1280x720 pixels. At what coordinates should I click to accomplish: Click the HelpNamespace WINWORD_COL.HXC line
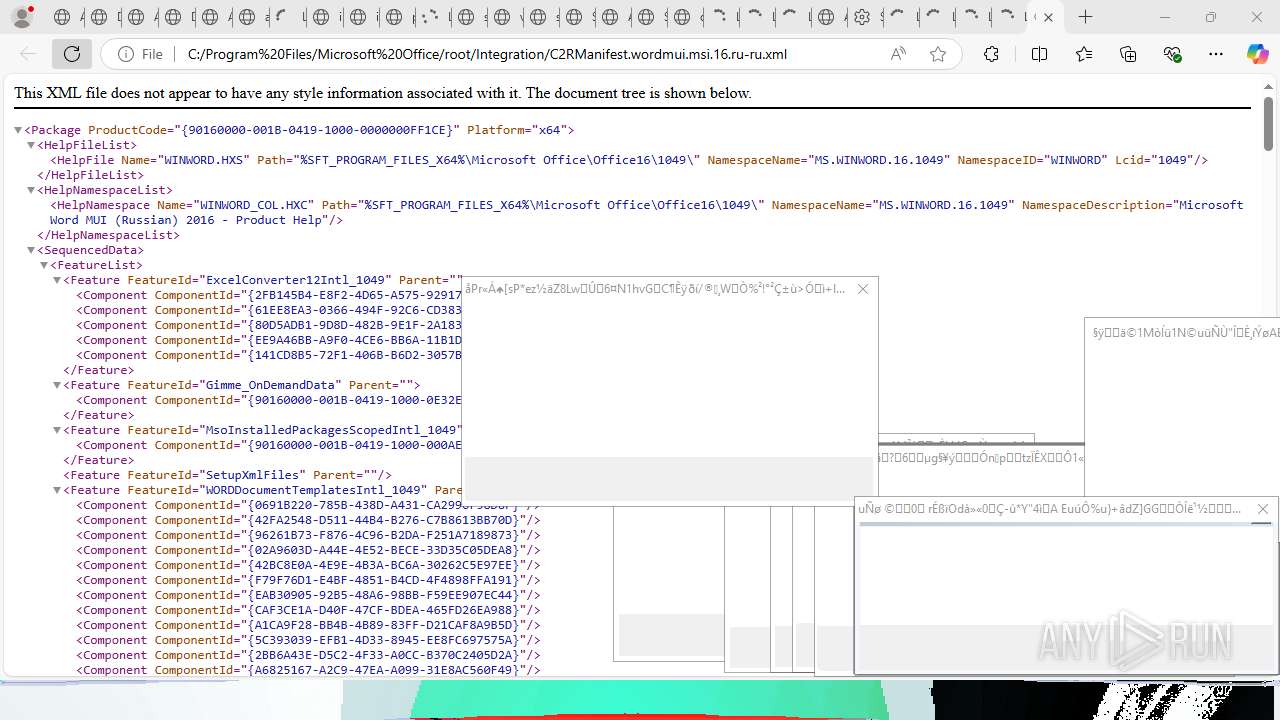coord(647,212)
